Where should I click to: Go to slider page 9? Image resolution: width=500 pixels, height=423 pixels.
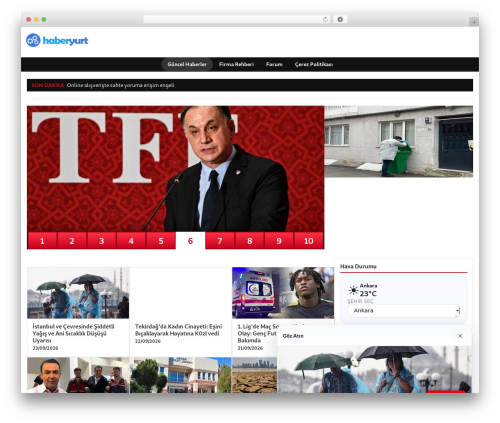[279, 241]
